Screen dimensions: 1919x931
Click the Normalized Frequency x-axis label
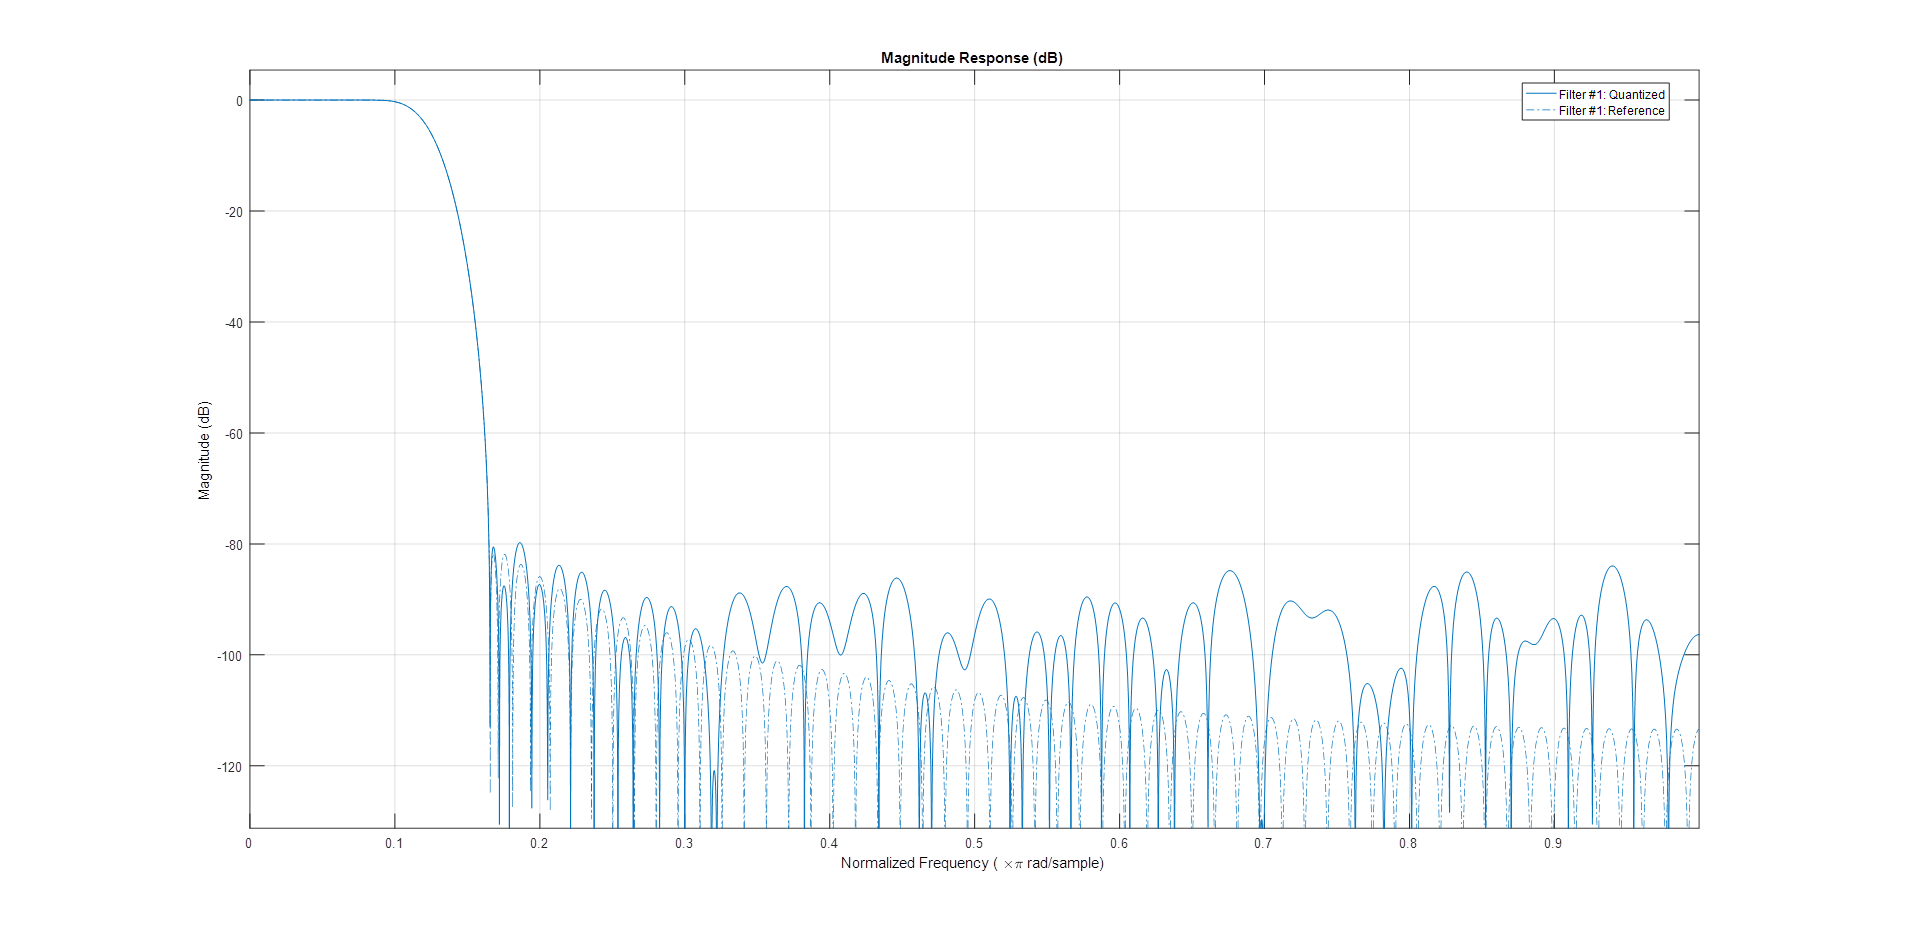(x=972, y=863)
